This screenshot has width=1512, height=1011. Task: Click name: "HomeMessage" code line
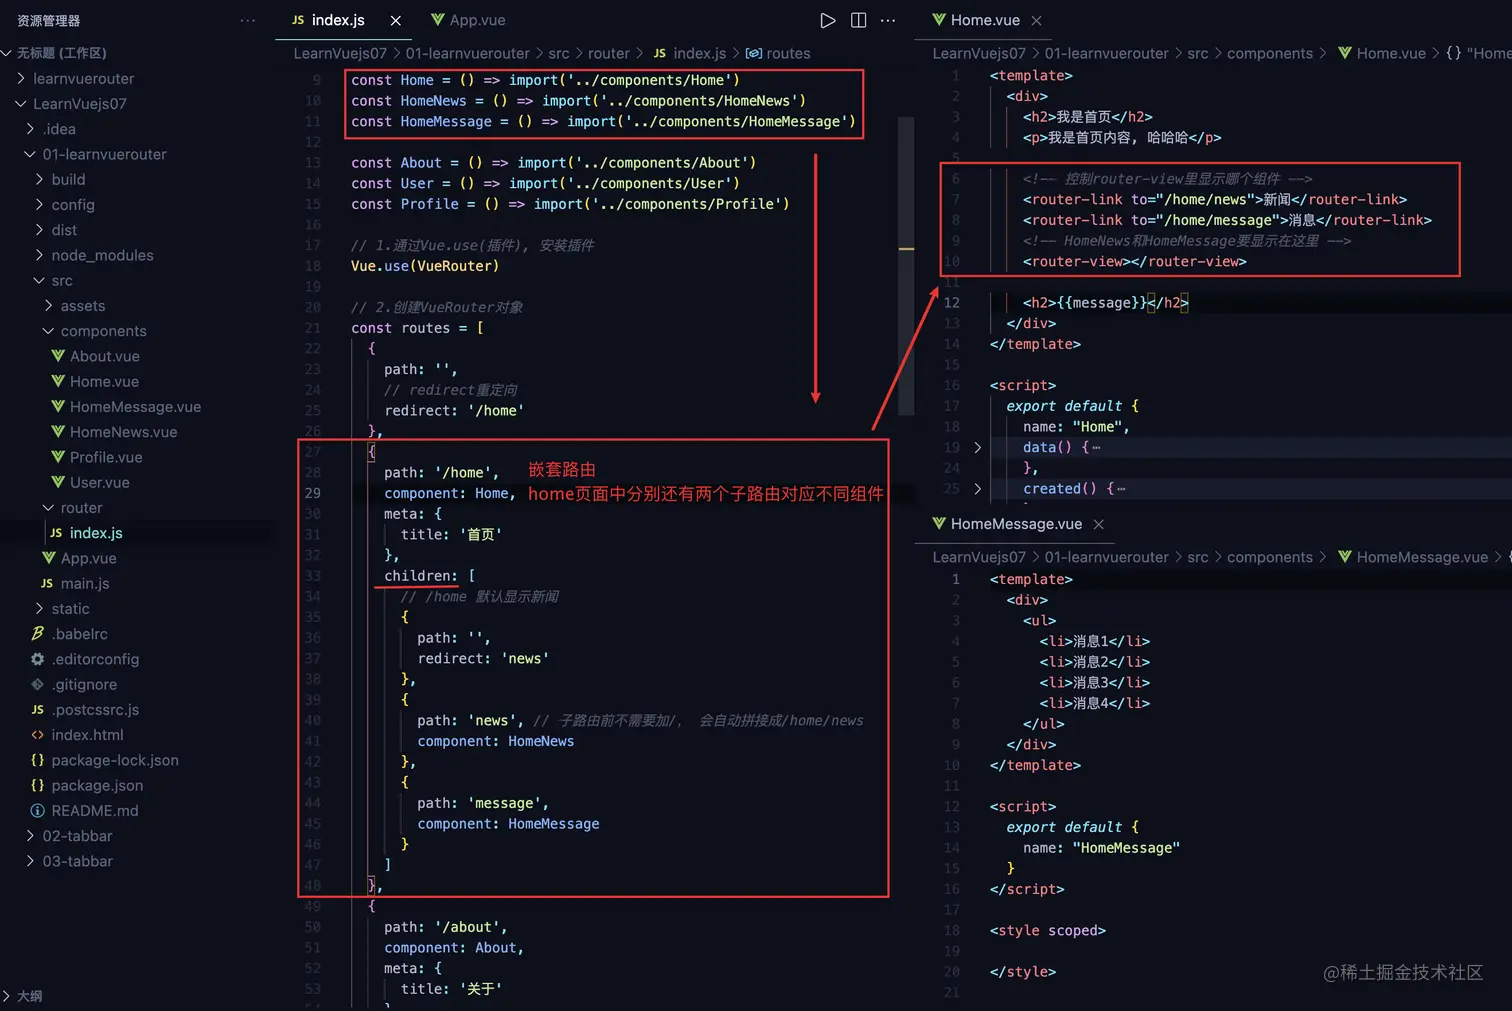point(1101,848)
